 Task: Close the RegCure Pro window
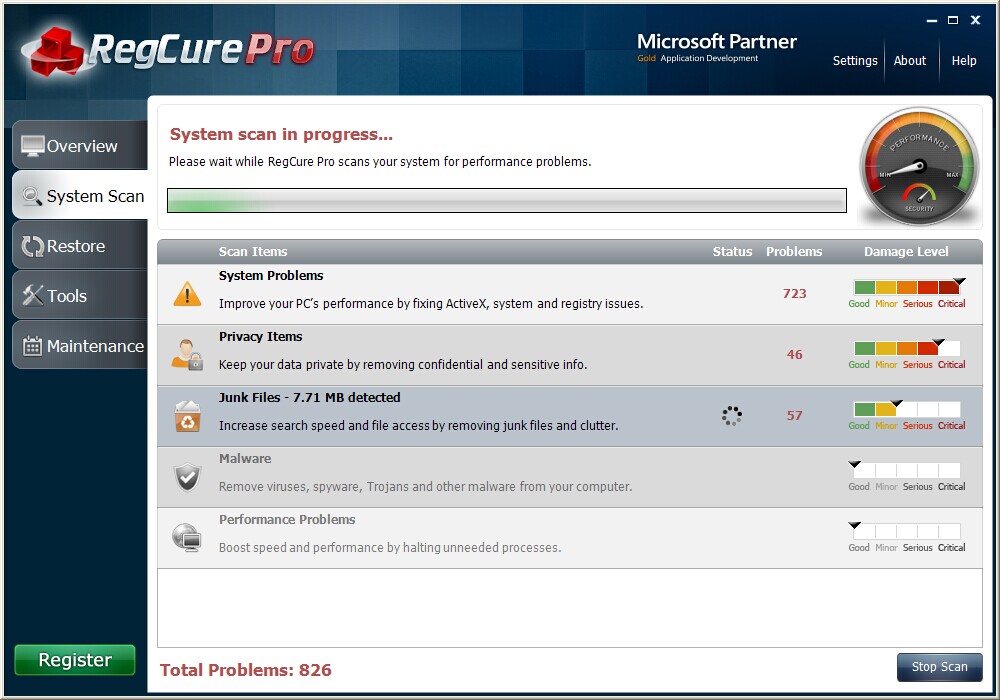point(975,20)
